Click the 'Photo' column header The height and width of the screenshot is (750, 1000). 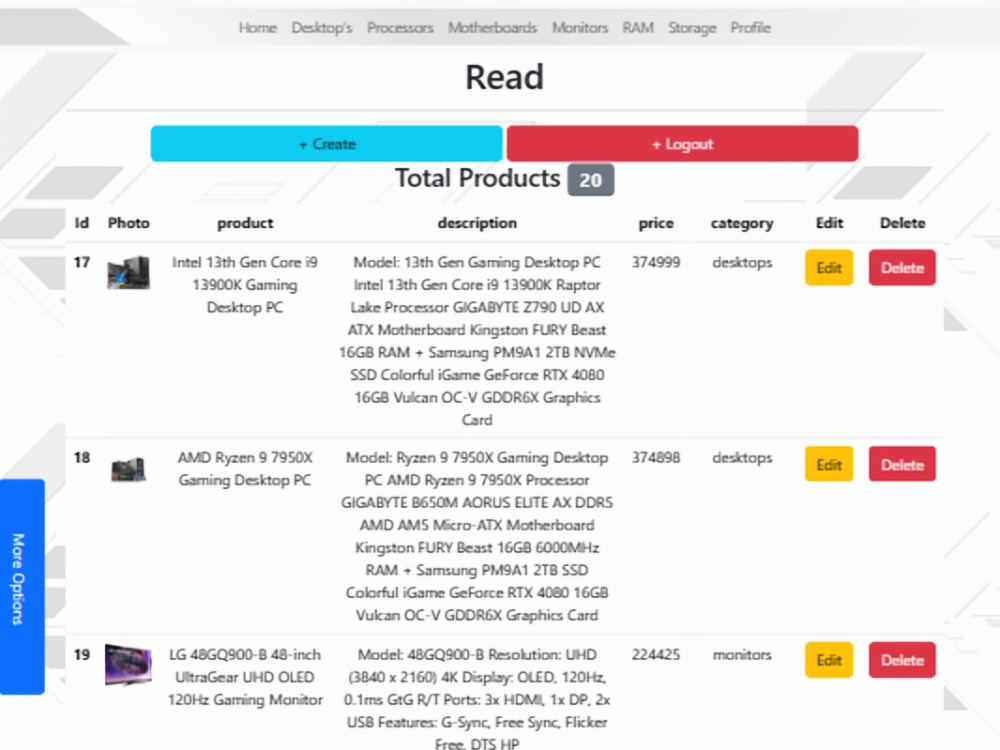pos(128,223)
